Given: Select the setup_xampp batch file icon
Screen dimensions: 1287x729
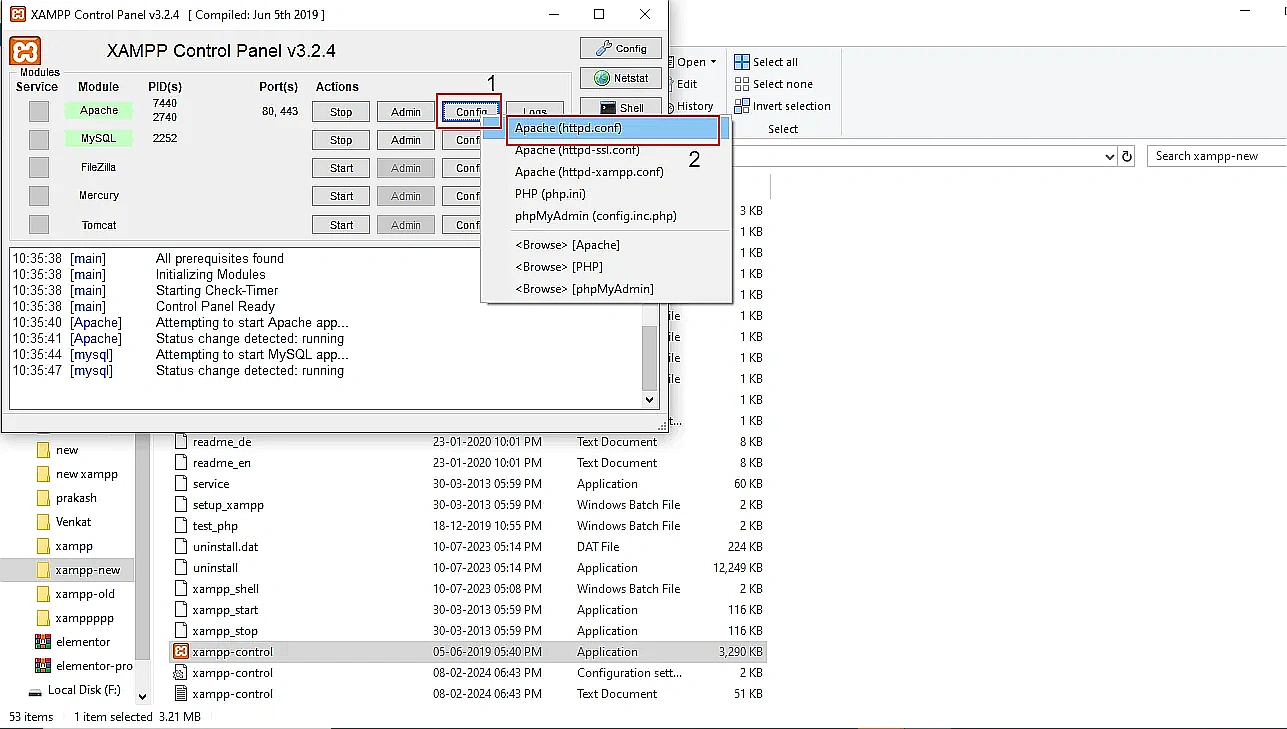Looking at the screenshot, I should click(x=181, y=505).
